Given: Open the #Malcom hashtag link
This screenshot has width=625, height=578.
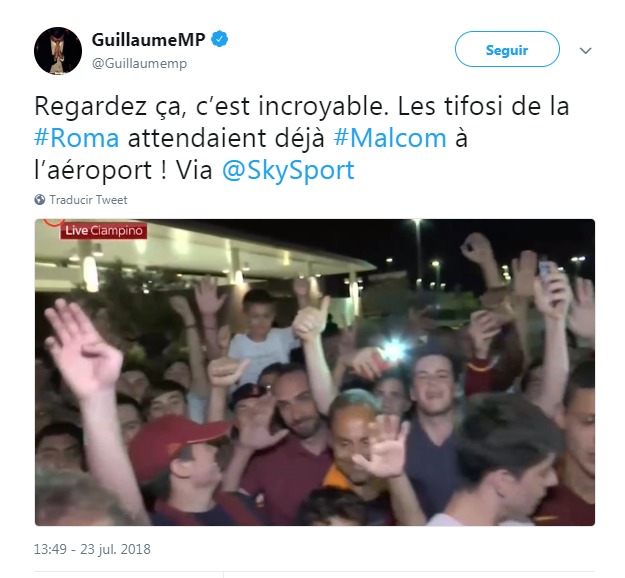Looking at the screenshot, I should coord(390,138).
